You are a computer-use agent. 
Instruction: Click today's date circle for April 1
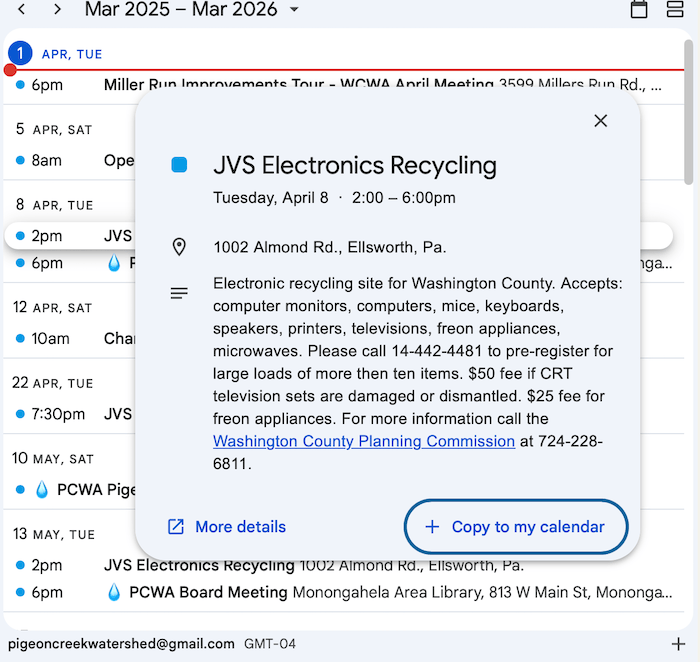pos(19,54)
